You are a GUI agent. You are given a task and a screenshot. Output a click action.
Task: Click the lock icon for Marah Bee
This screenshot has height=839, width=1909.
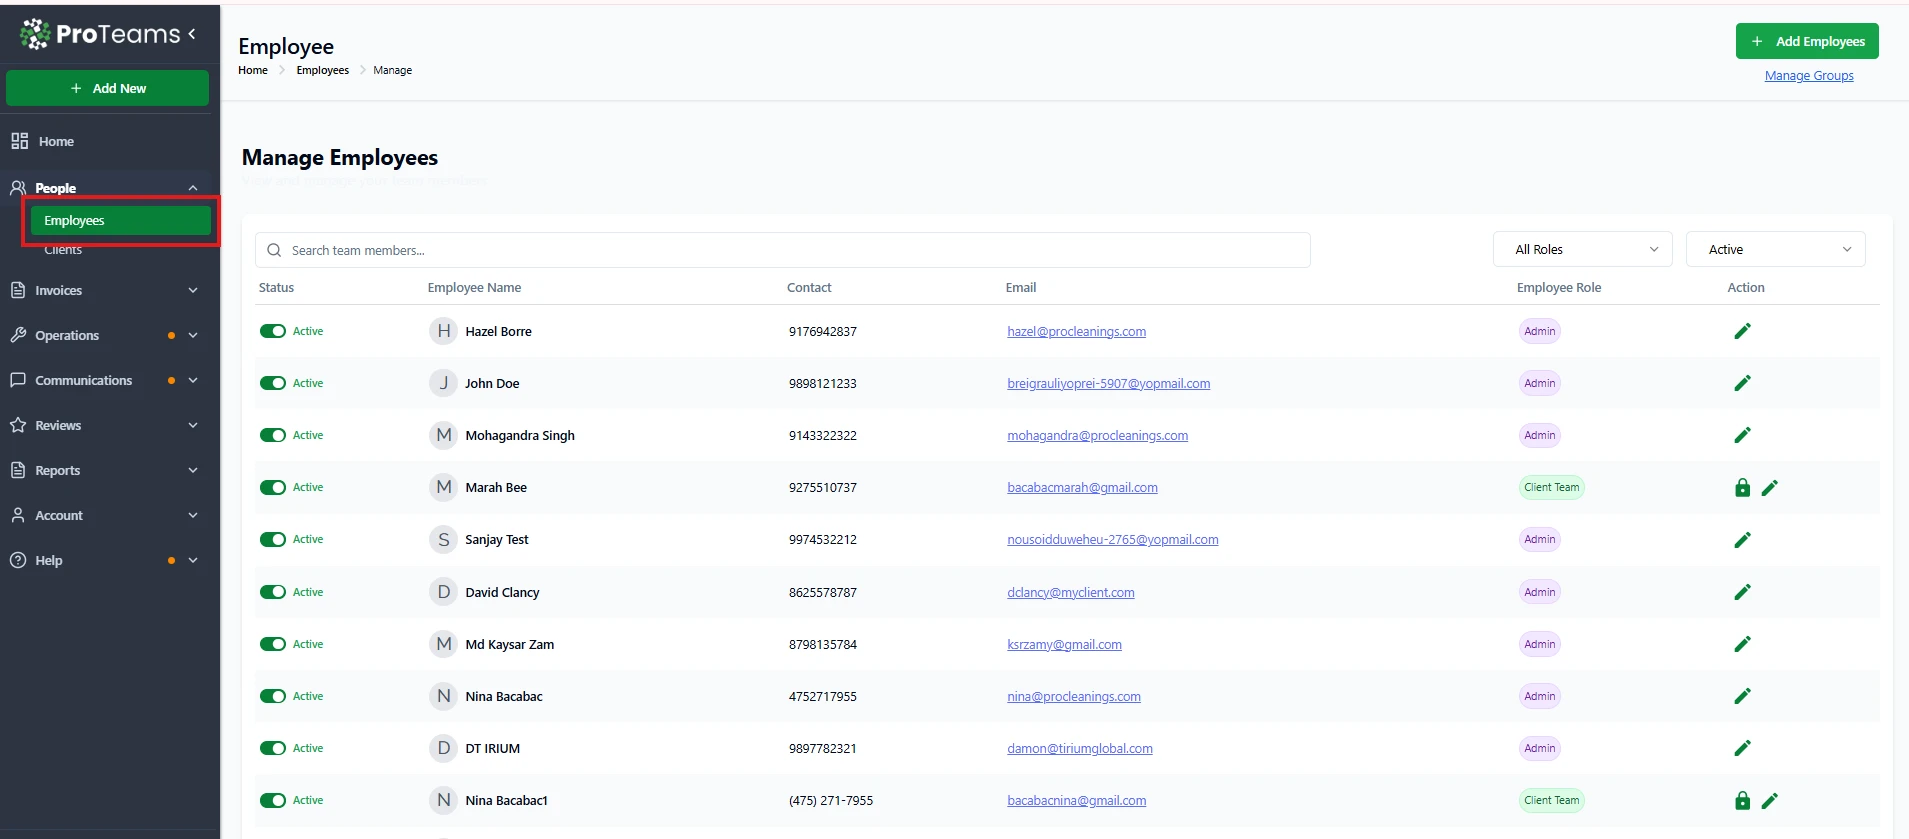click(1742, 488)
